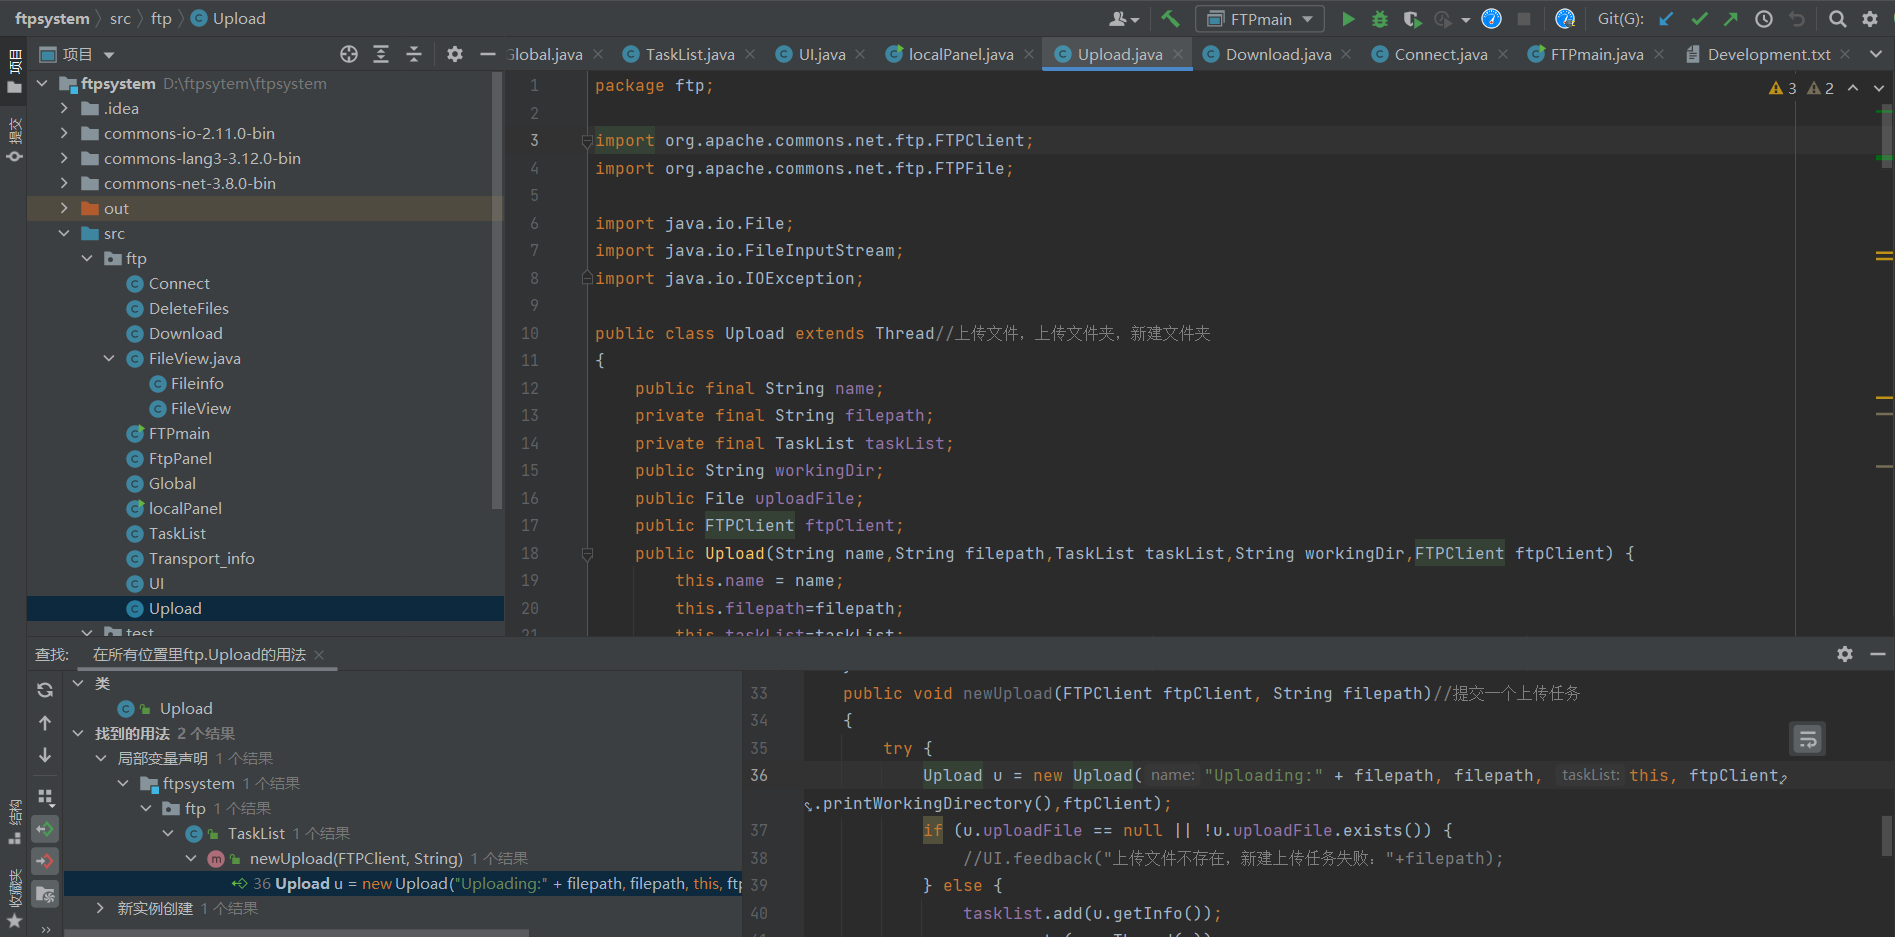Expand the out folder

64,208
